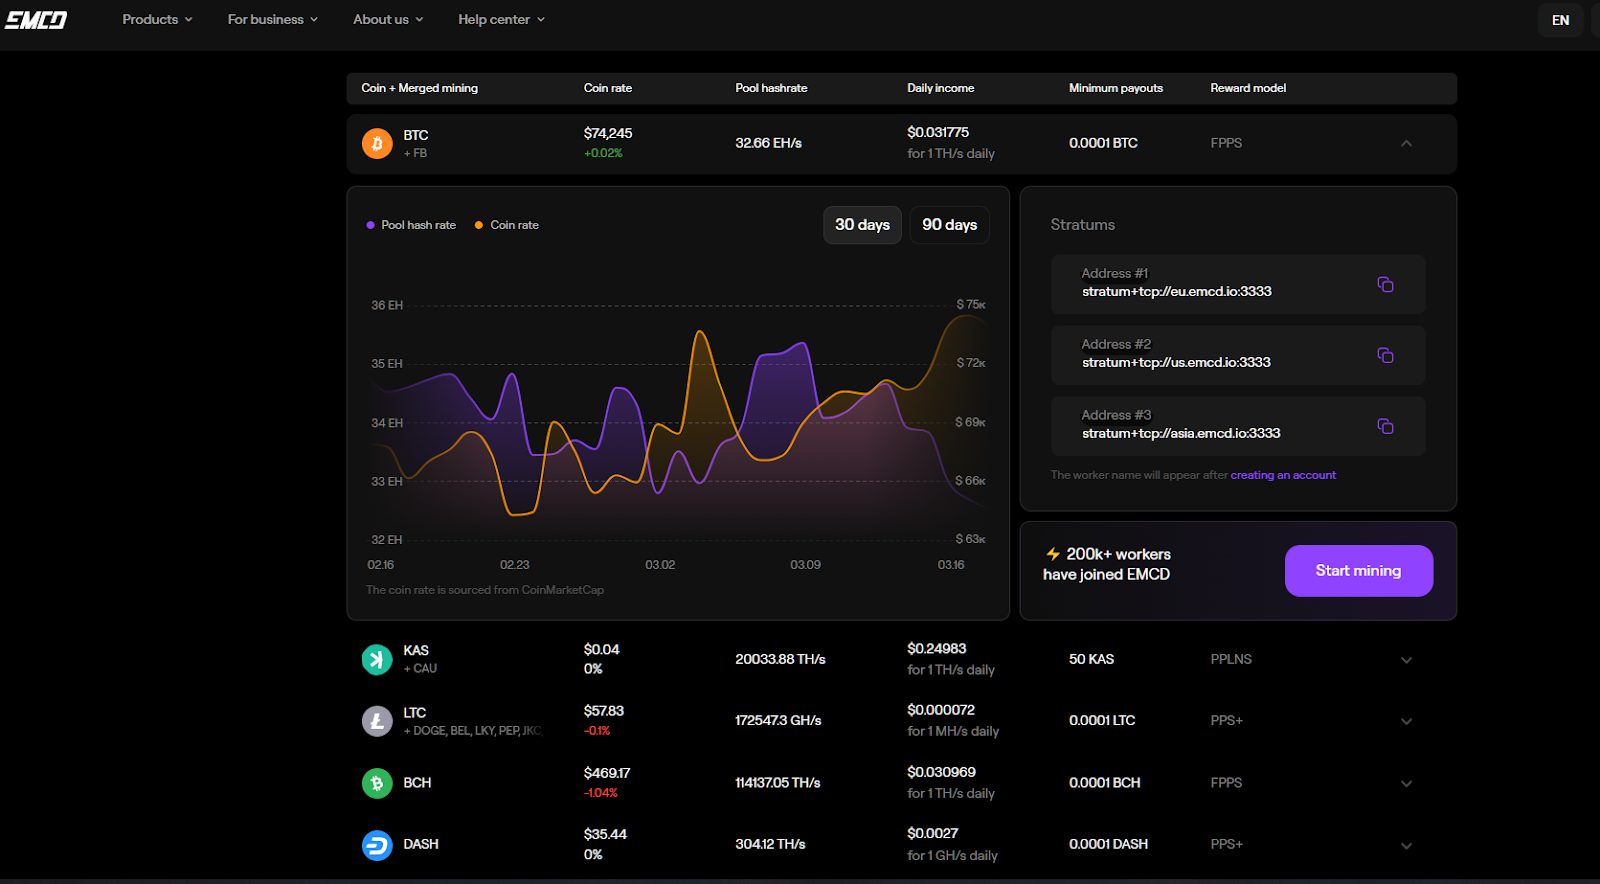The height and width of the screenshot is (884, 1600).
Task: Toggle the Coin rate chart legend
Action: coord(507,225)
